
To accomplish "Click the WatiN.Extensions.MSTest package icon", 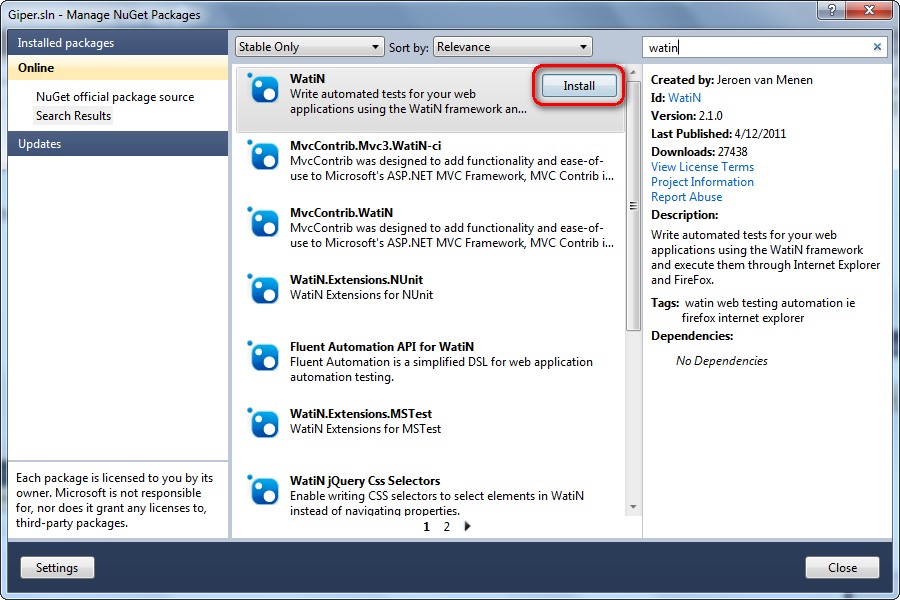I will click(x=263, y=424).
